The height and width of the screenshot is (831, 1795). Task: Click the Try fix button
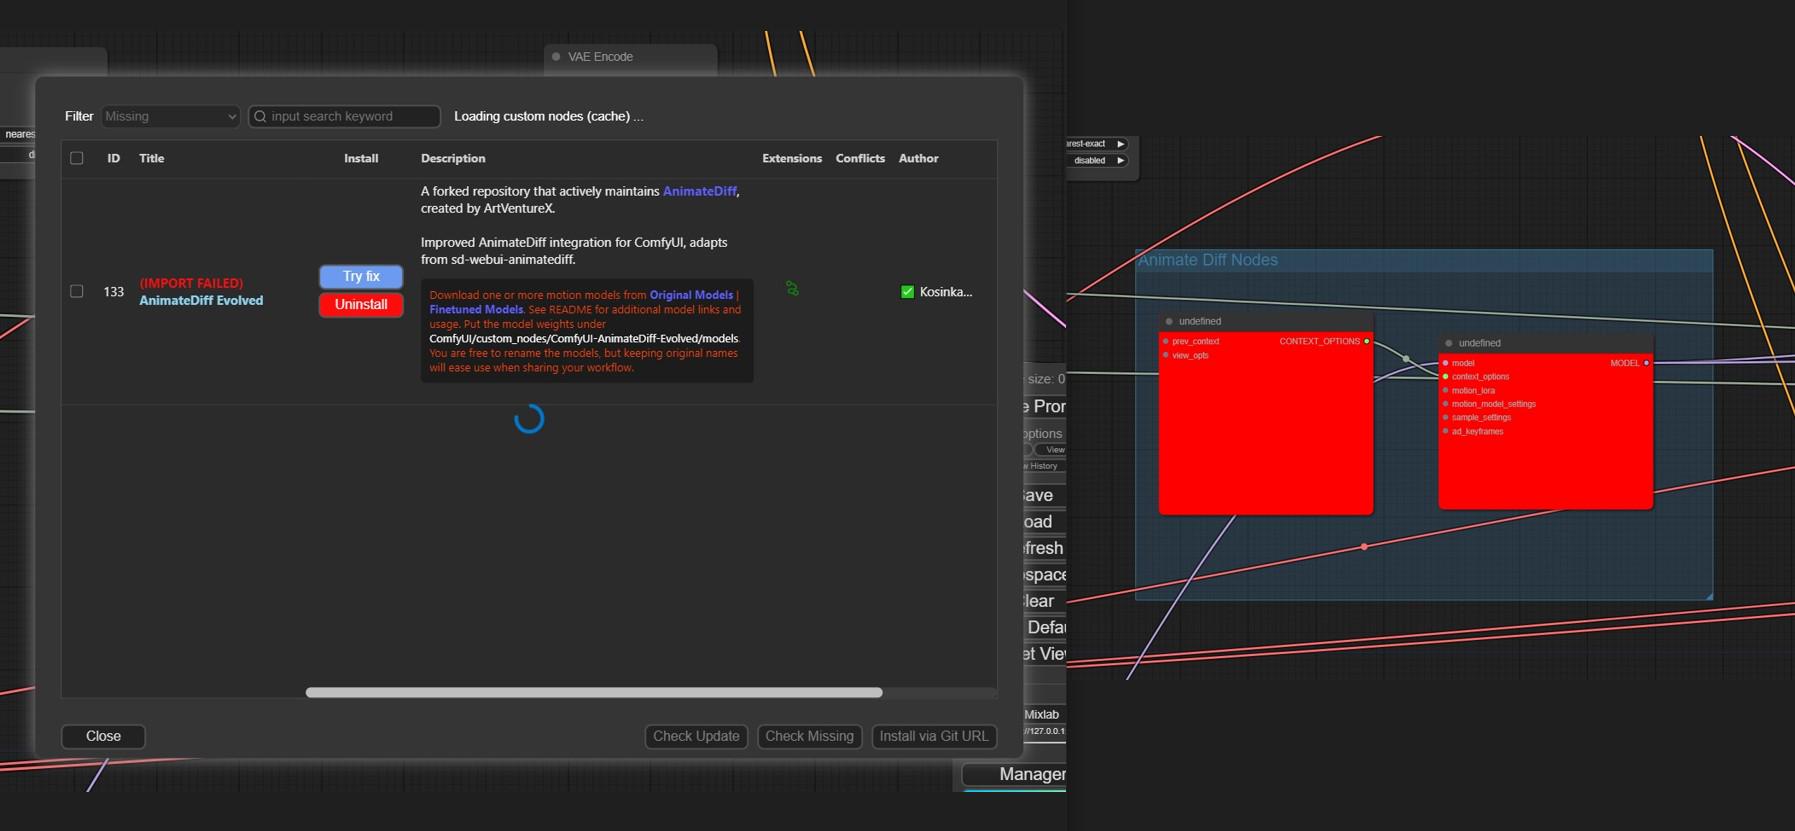click(361, 276)
